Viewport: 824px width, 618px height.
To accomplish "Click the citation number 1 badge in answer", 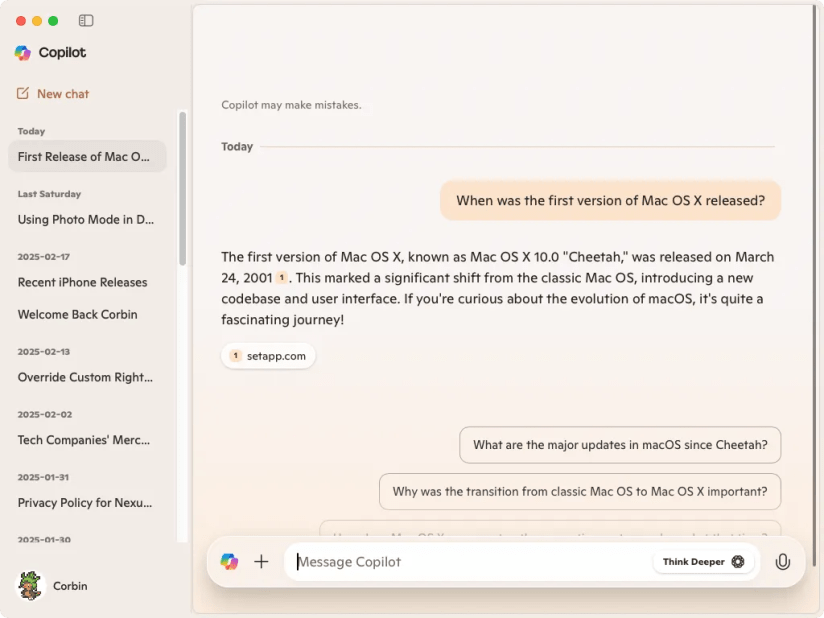I will [x=282, y=277].
